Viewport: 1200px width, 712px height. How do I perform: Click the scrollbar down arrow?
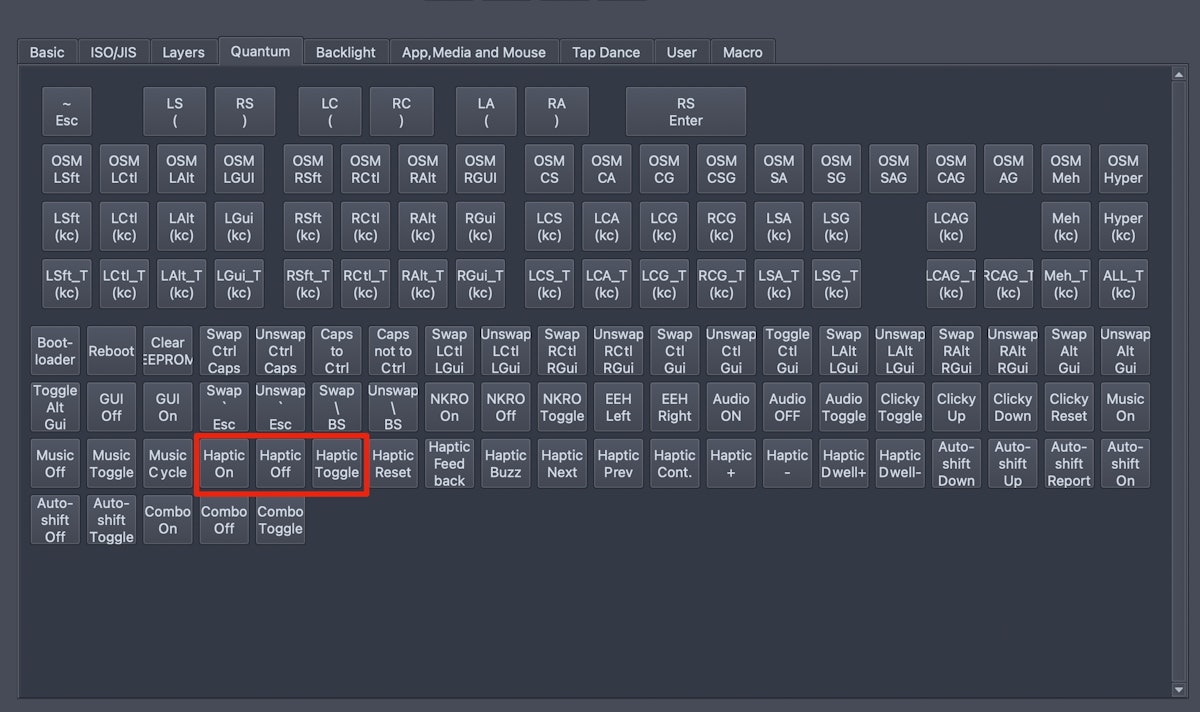coord(1179,689)
